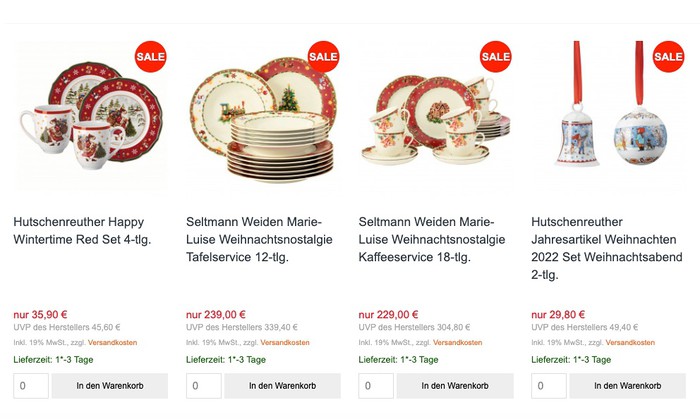700x419 pixels.
Task: Open Hutschenreuther Happy Wintertime Red Set title
Action: pos(82,230)
